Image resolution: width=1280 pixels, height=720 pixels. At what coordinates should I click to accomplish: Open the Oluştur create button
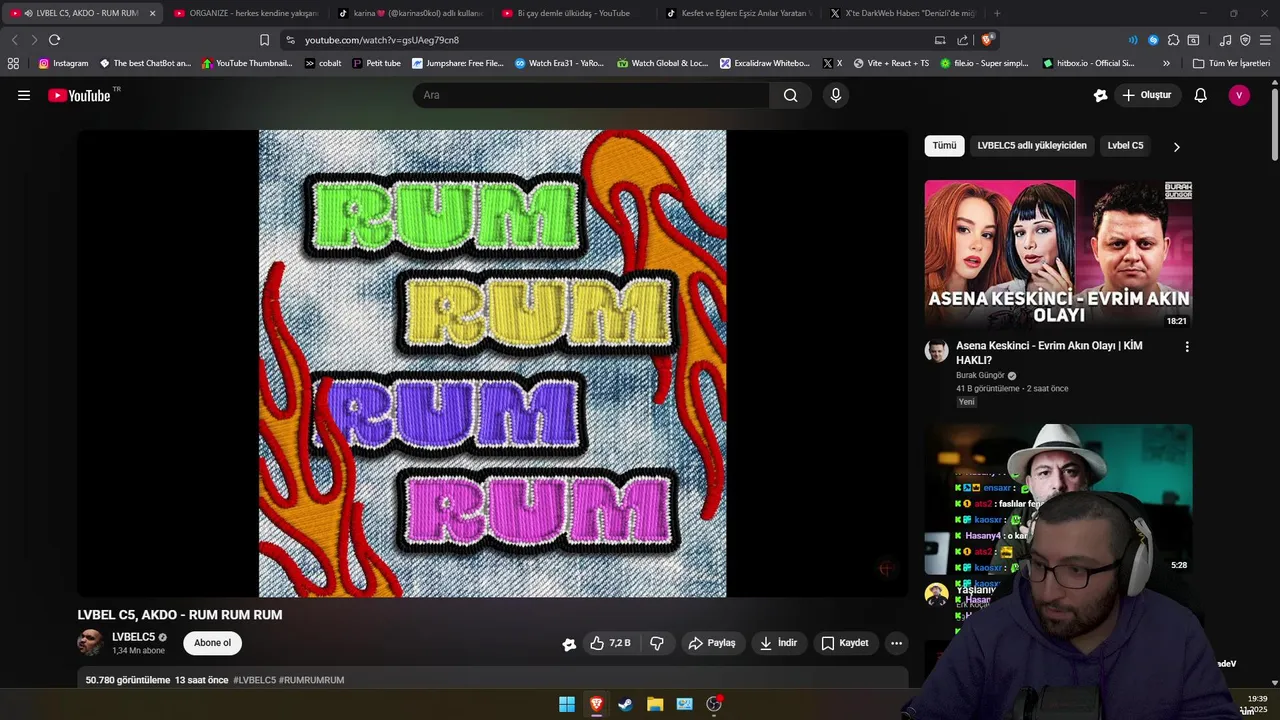click(x=1146, y=95)
